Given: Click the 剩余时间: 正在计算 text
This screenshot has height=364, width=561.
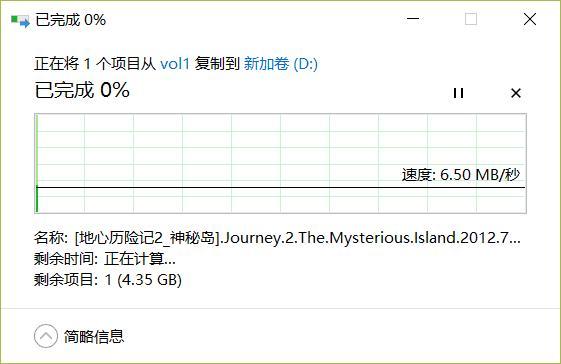Looking at the screenshot, I should (x=105, y=258).
